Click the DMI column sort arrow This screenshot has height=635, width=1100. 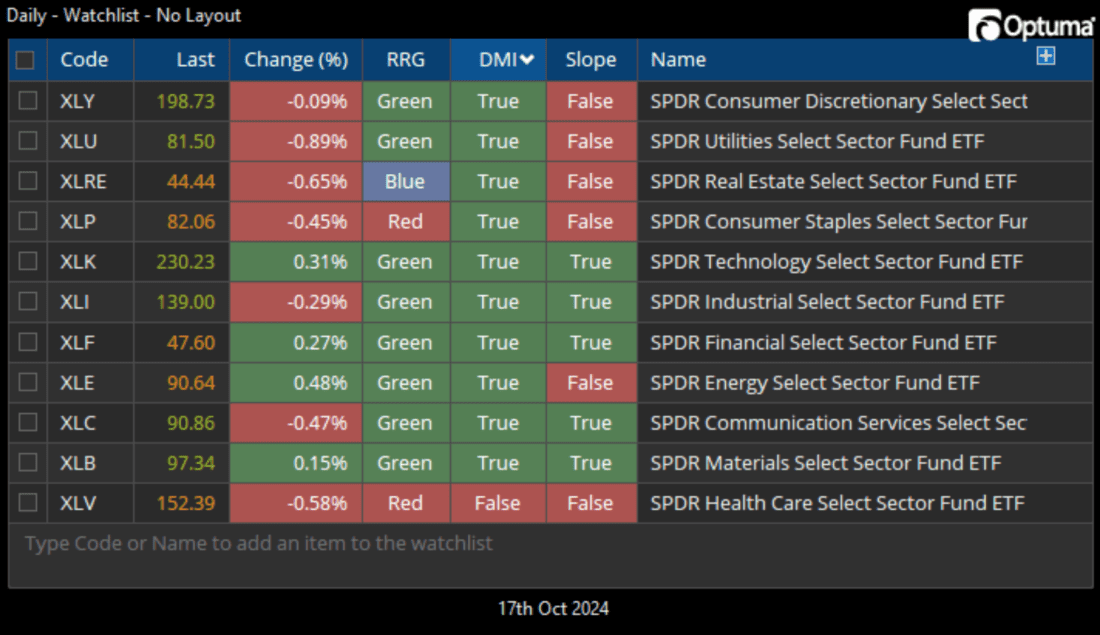[527, 60]
